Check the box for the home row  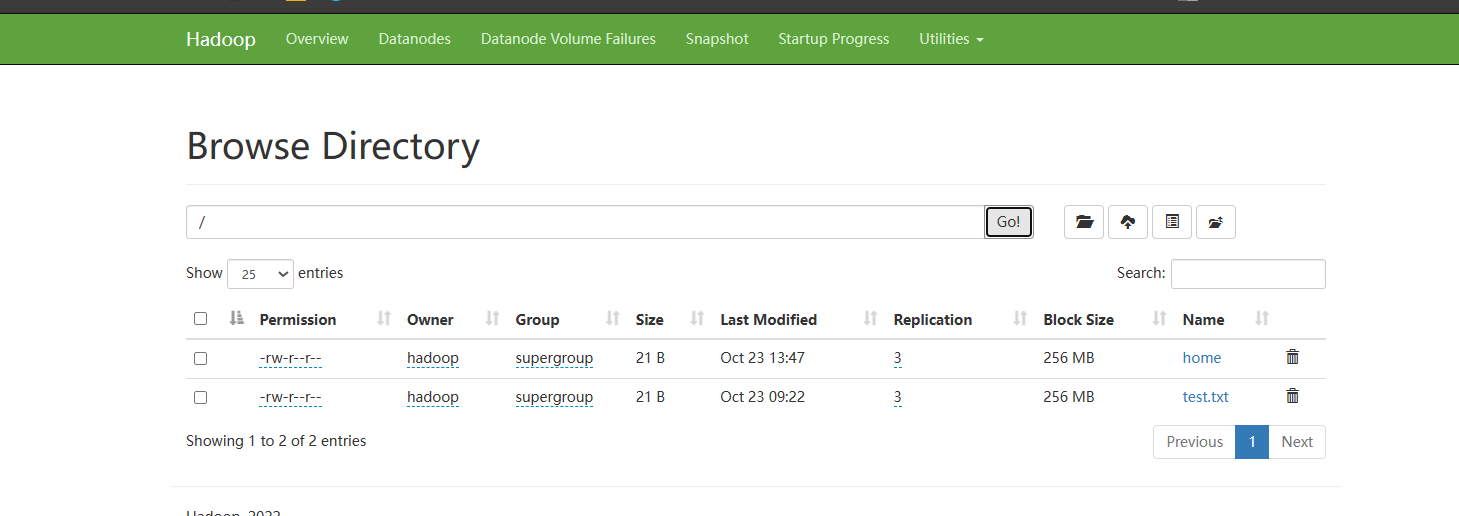tap(200, 358)
